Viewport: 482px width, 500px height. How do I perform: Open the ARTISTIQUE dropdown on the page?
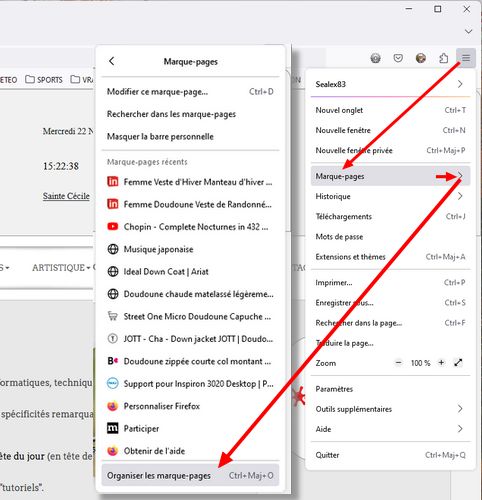[x=61, y=268]
